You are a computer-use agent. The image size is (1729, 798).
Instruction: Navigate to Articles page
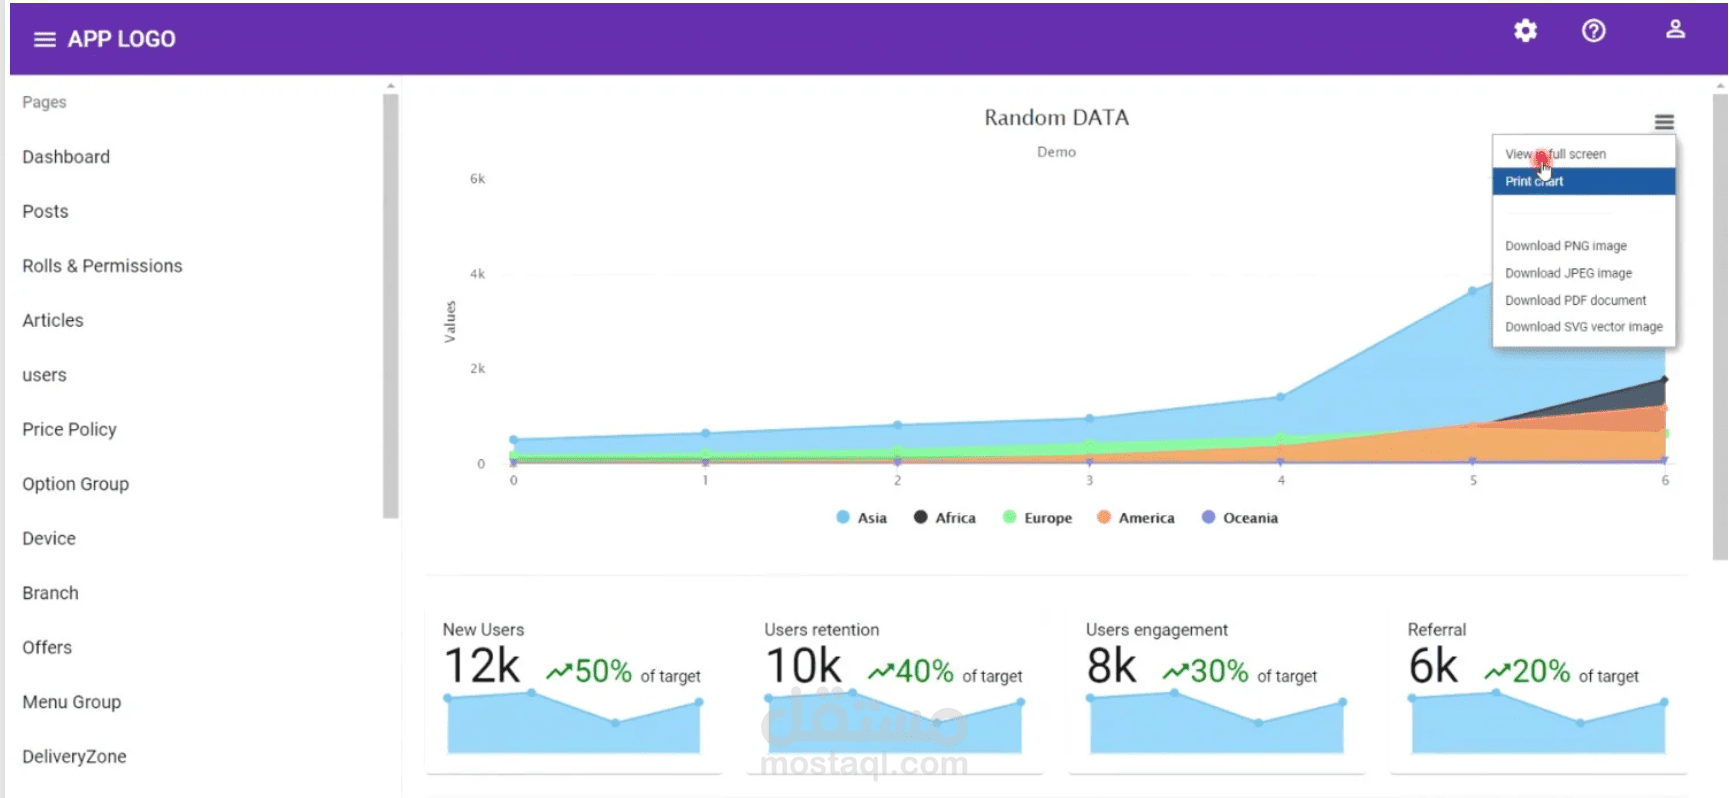tap(53, 320)
